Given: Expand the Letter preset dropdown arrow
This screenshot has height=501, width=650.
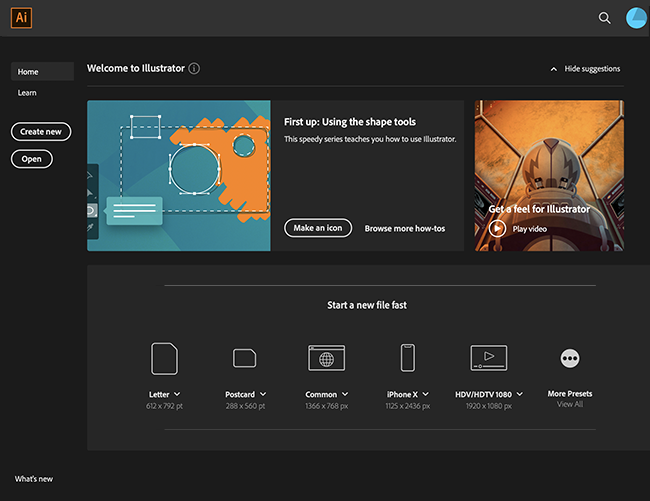Looking at the screenshot, I should point(178,395).
